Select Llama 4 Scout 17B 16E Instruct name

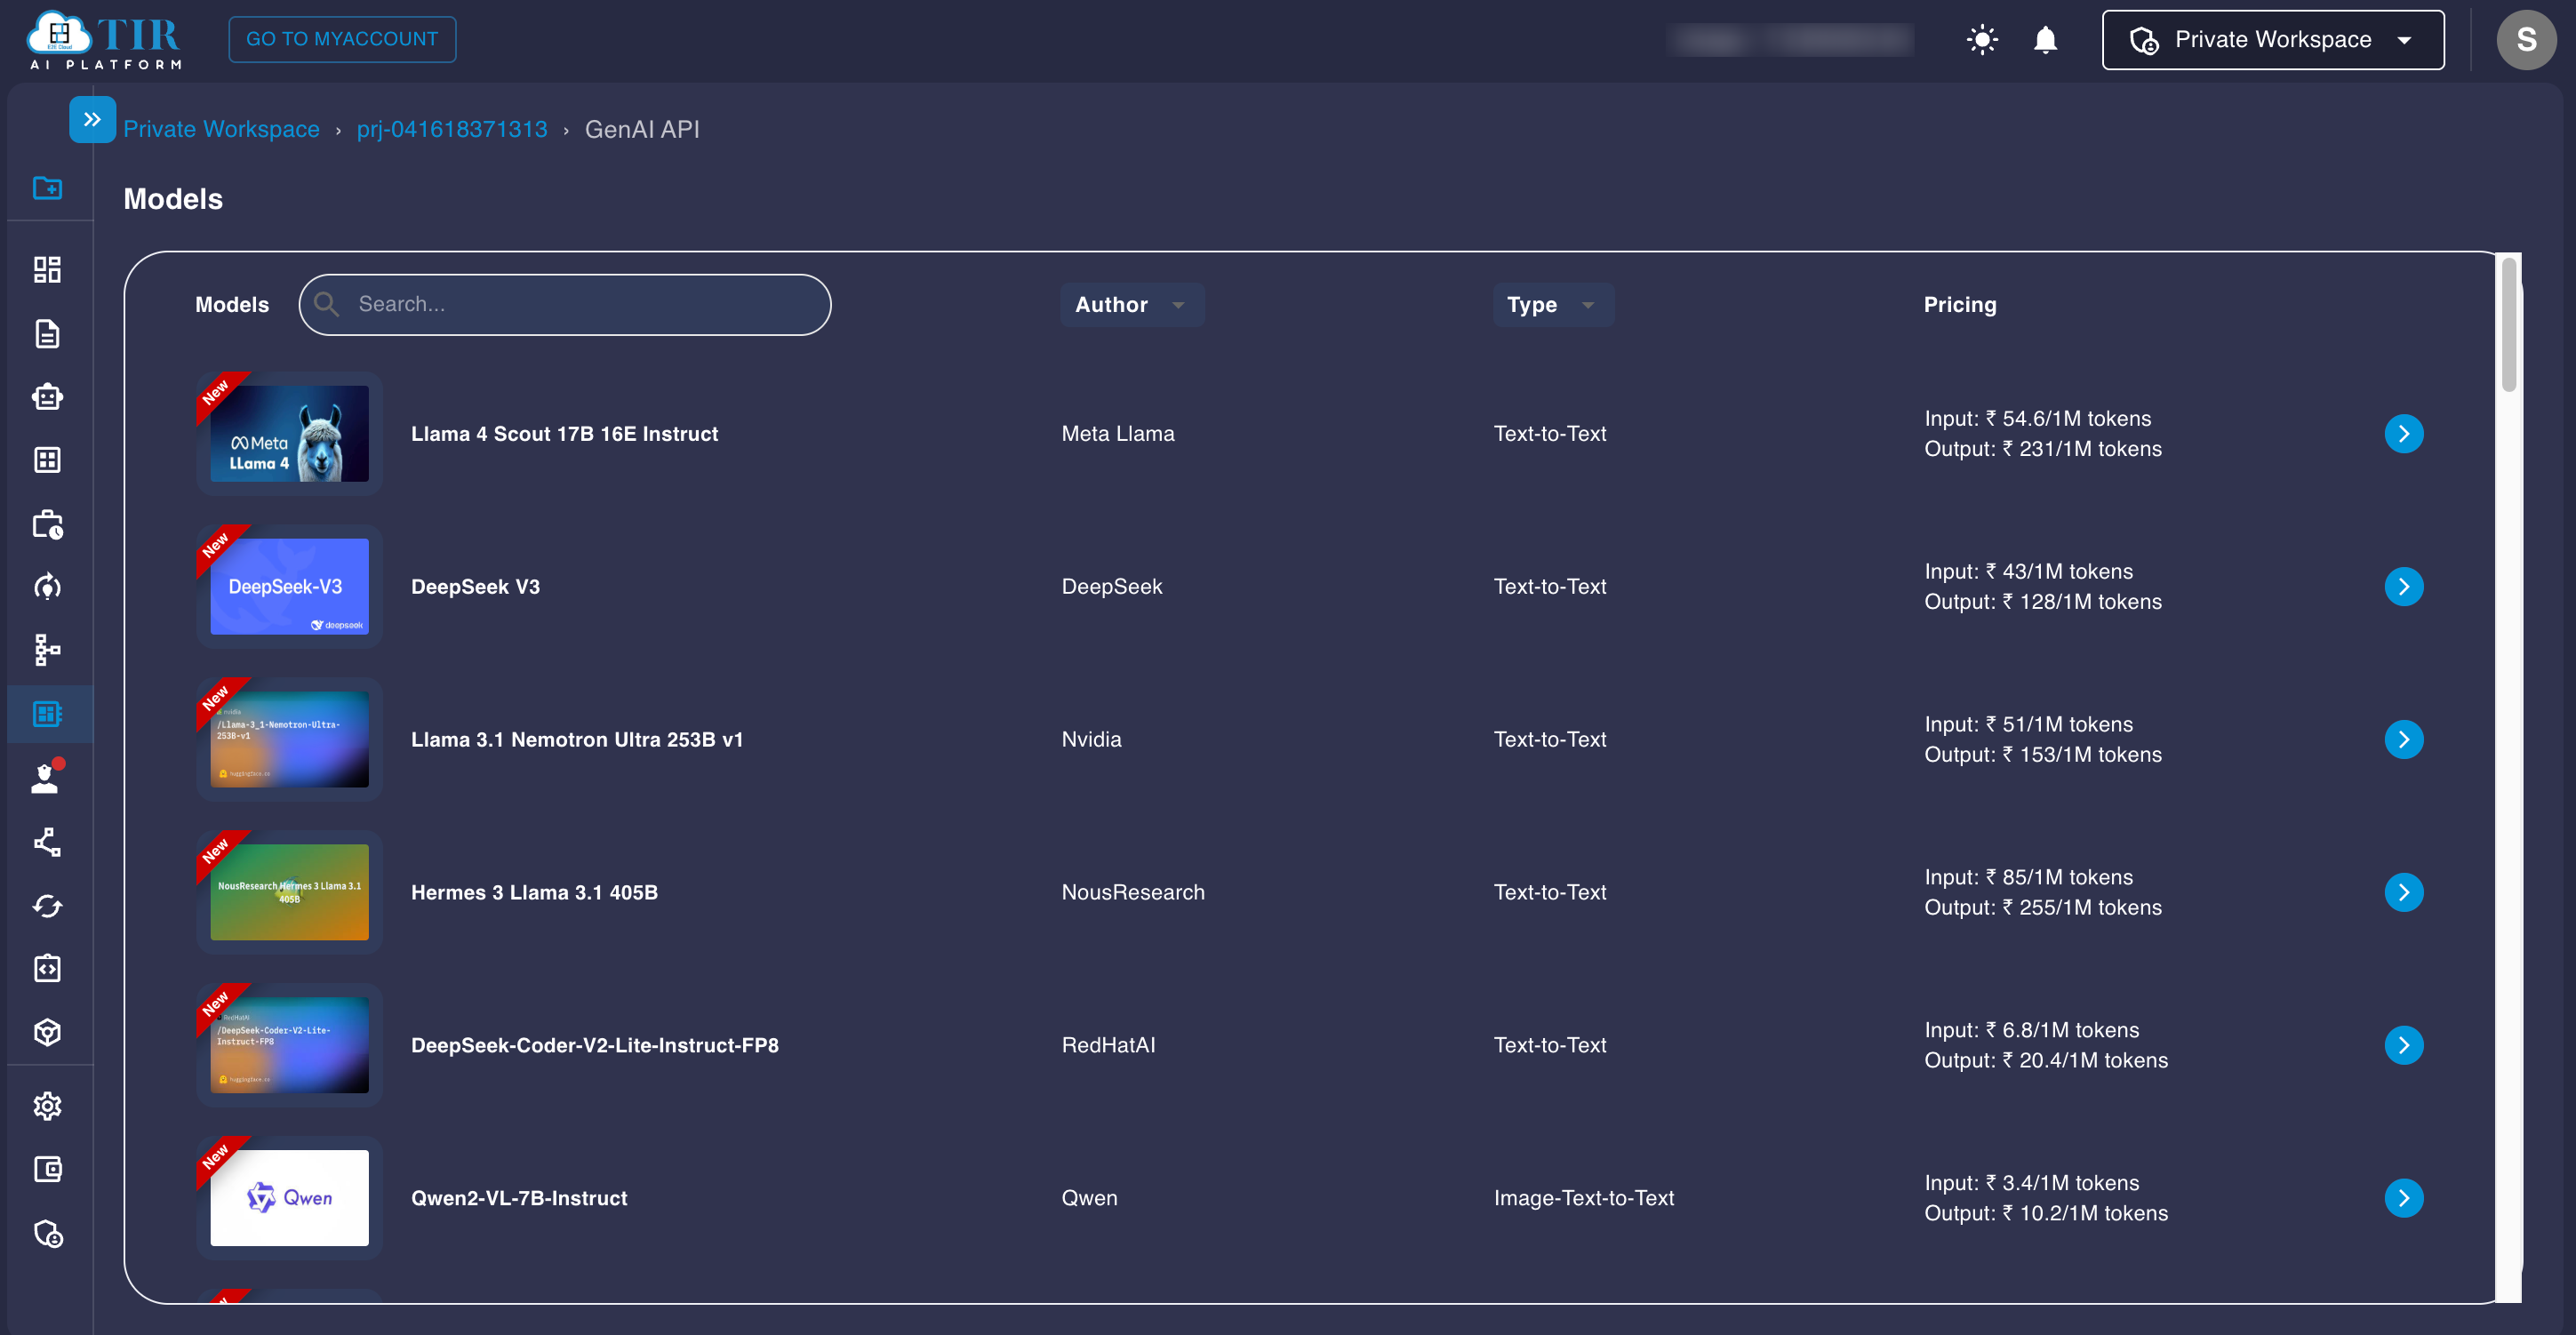(564, 434)
